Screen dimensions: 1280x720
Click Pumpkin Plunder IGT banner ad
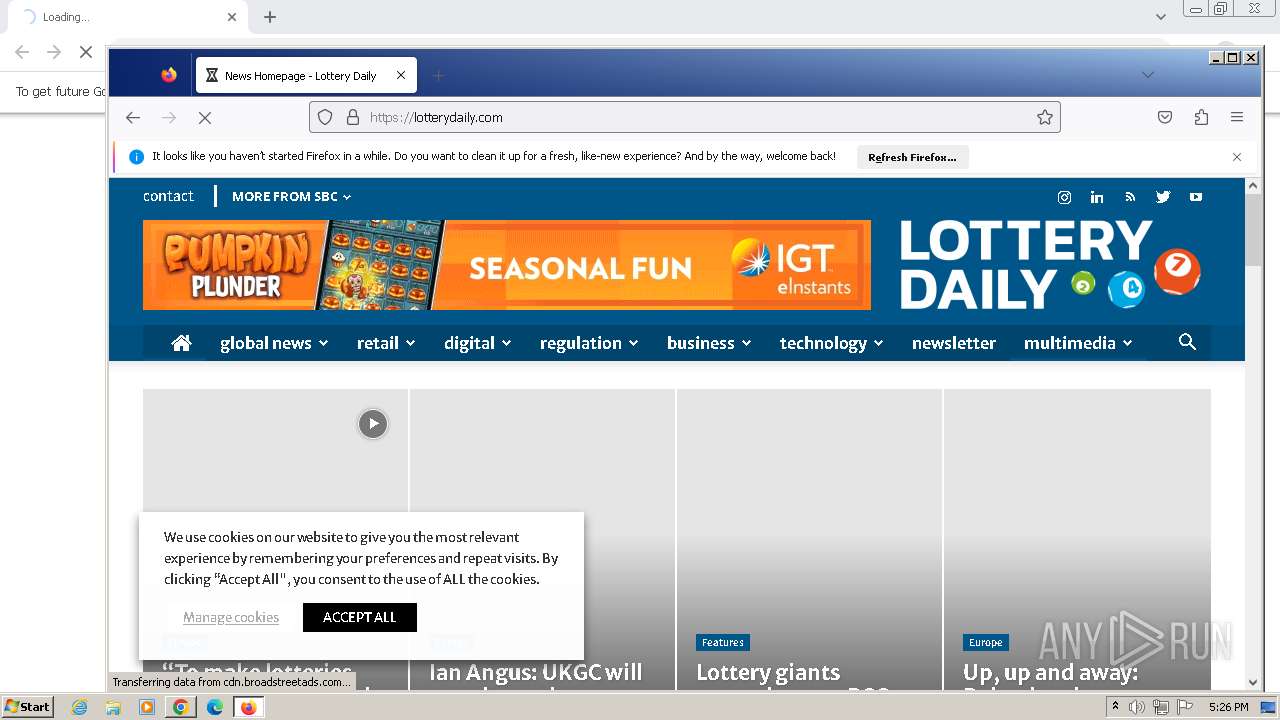507,265
